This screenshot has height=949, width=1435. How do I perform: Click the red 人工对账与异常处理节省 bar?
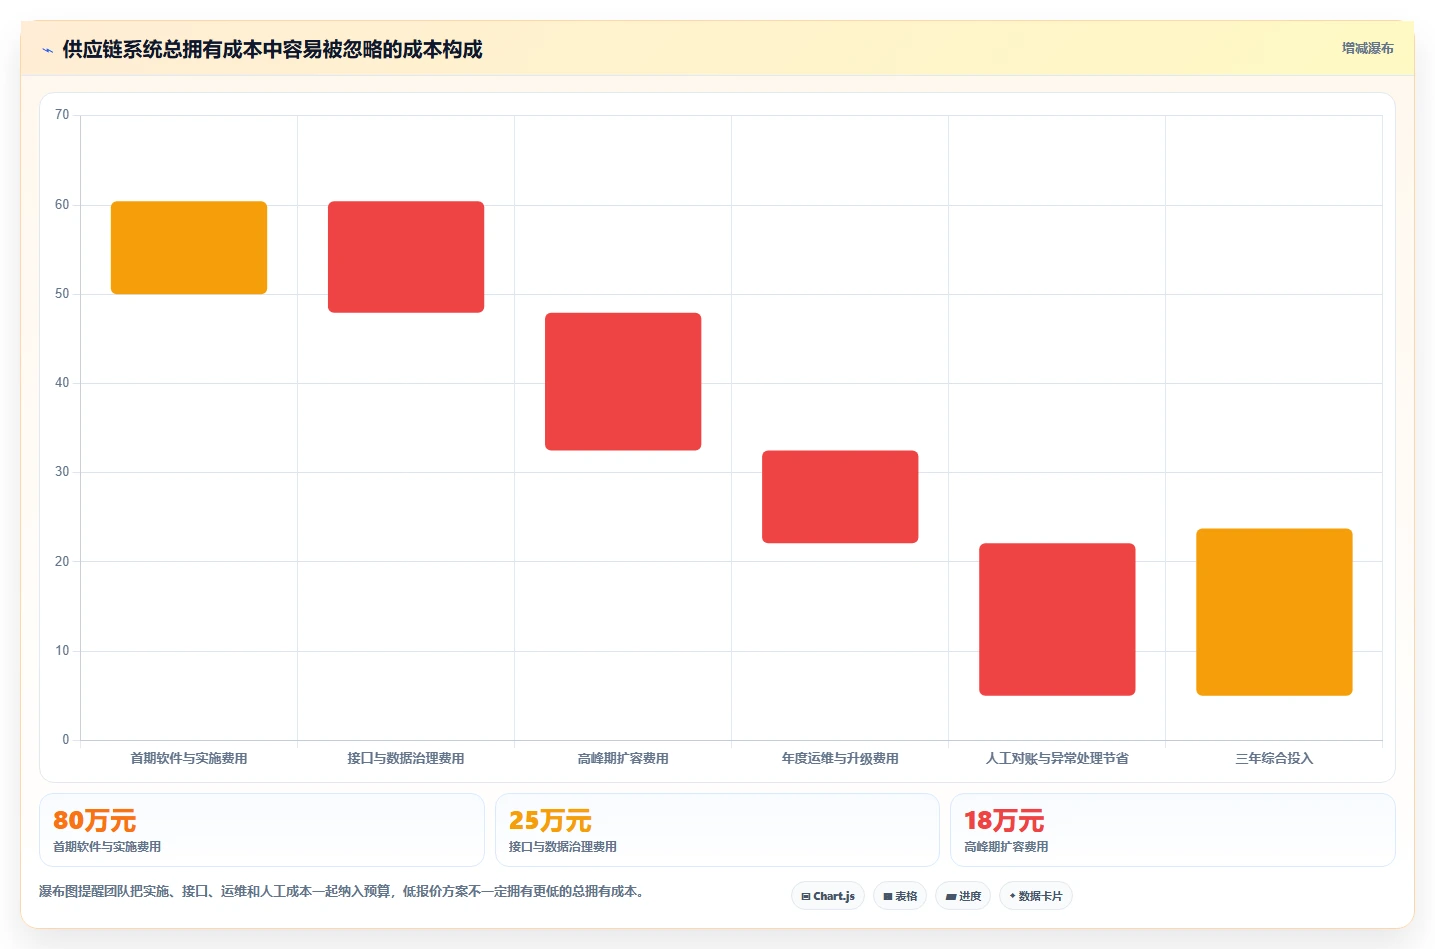click(x=1057, y=619)
